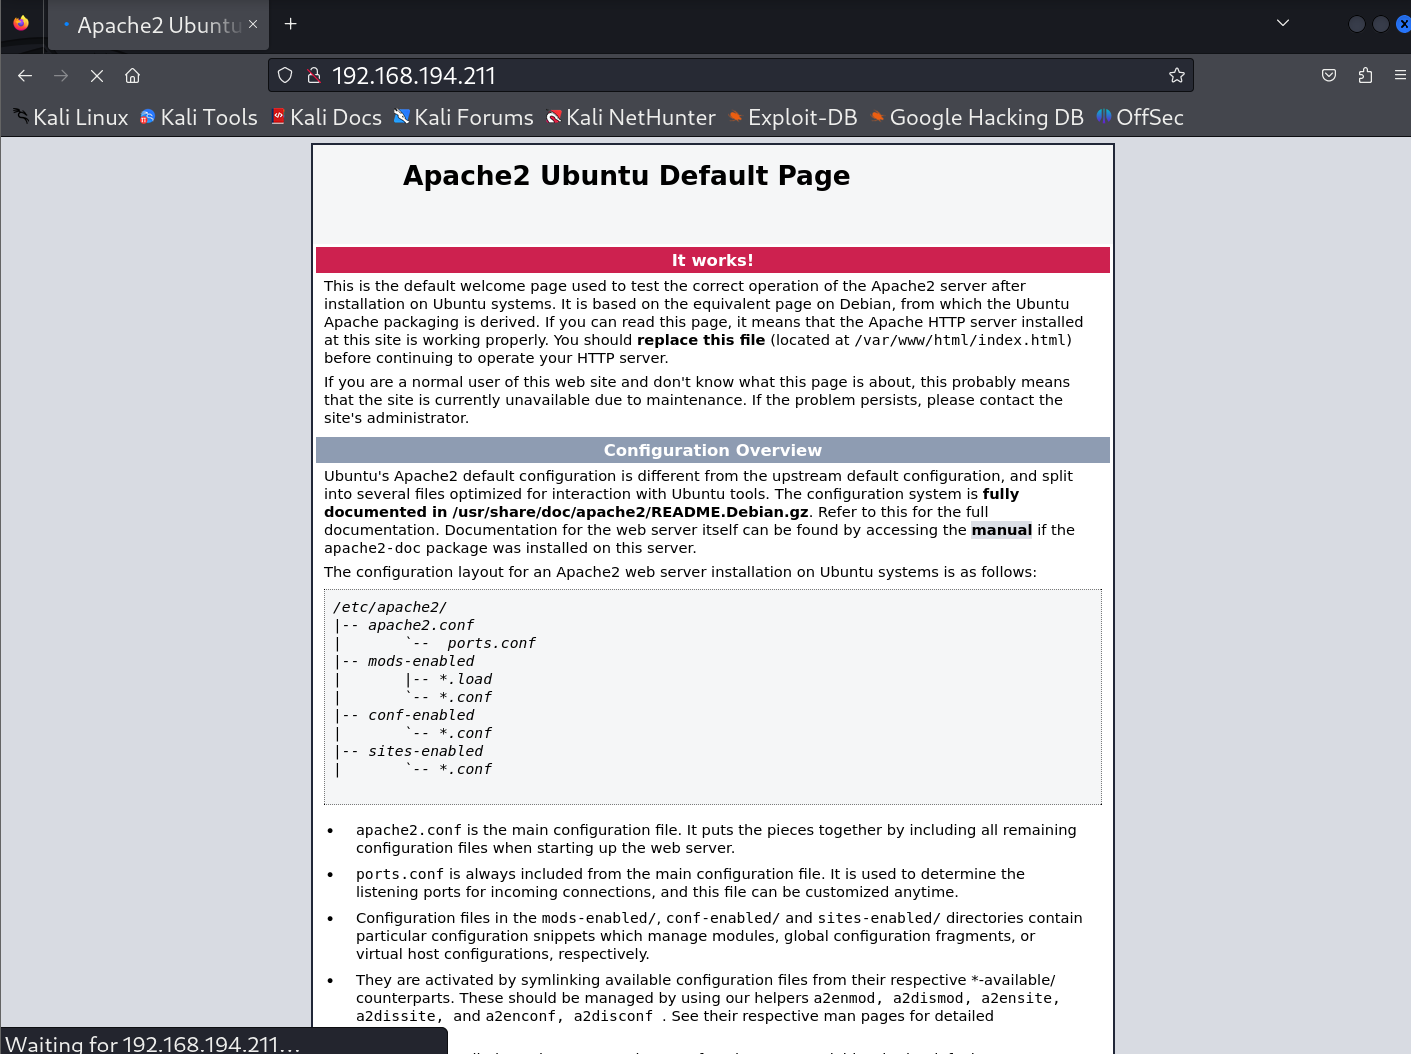This screenshot has height=1054, width=1411.
Task: Select the Apache2 Ubuntu tab
Action: tap(159, 25)
